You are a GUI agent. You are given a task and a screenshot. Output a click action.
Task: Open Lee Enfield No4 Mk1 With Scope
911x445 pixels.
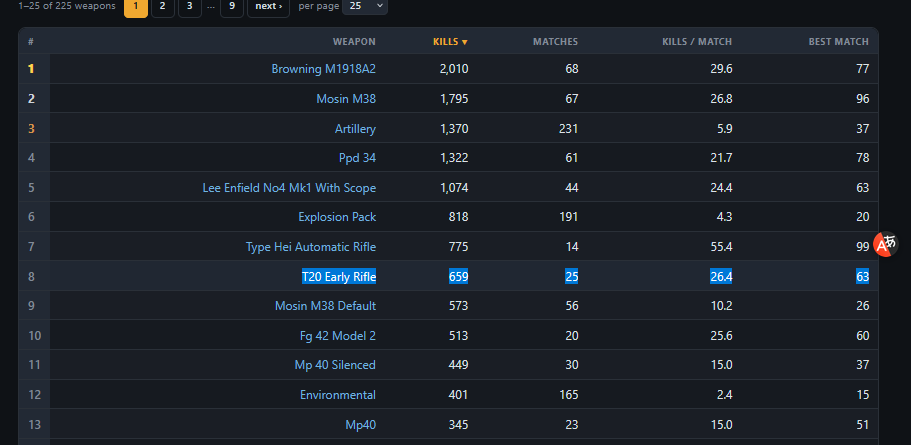(x=289, y=188)
